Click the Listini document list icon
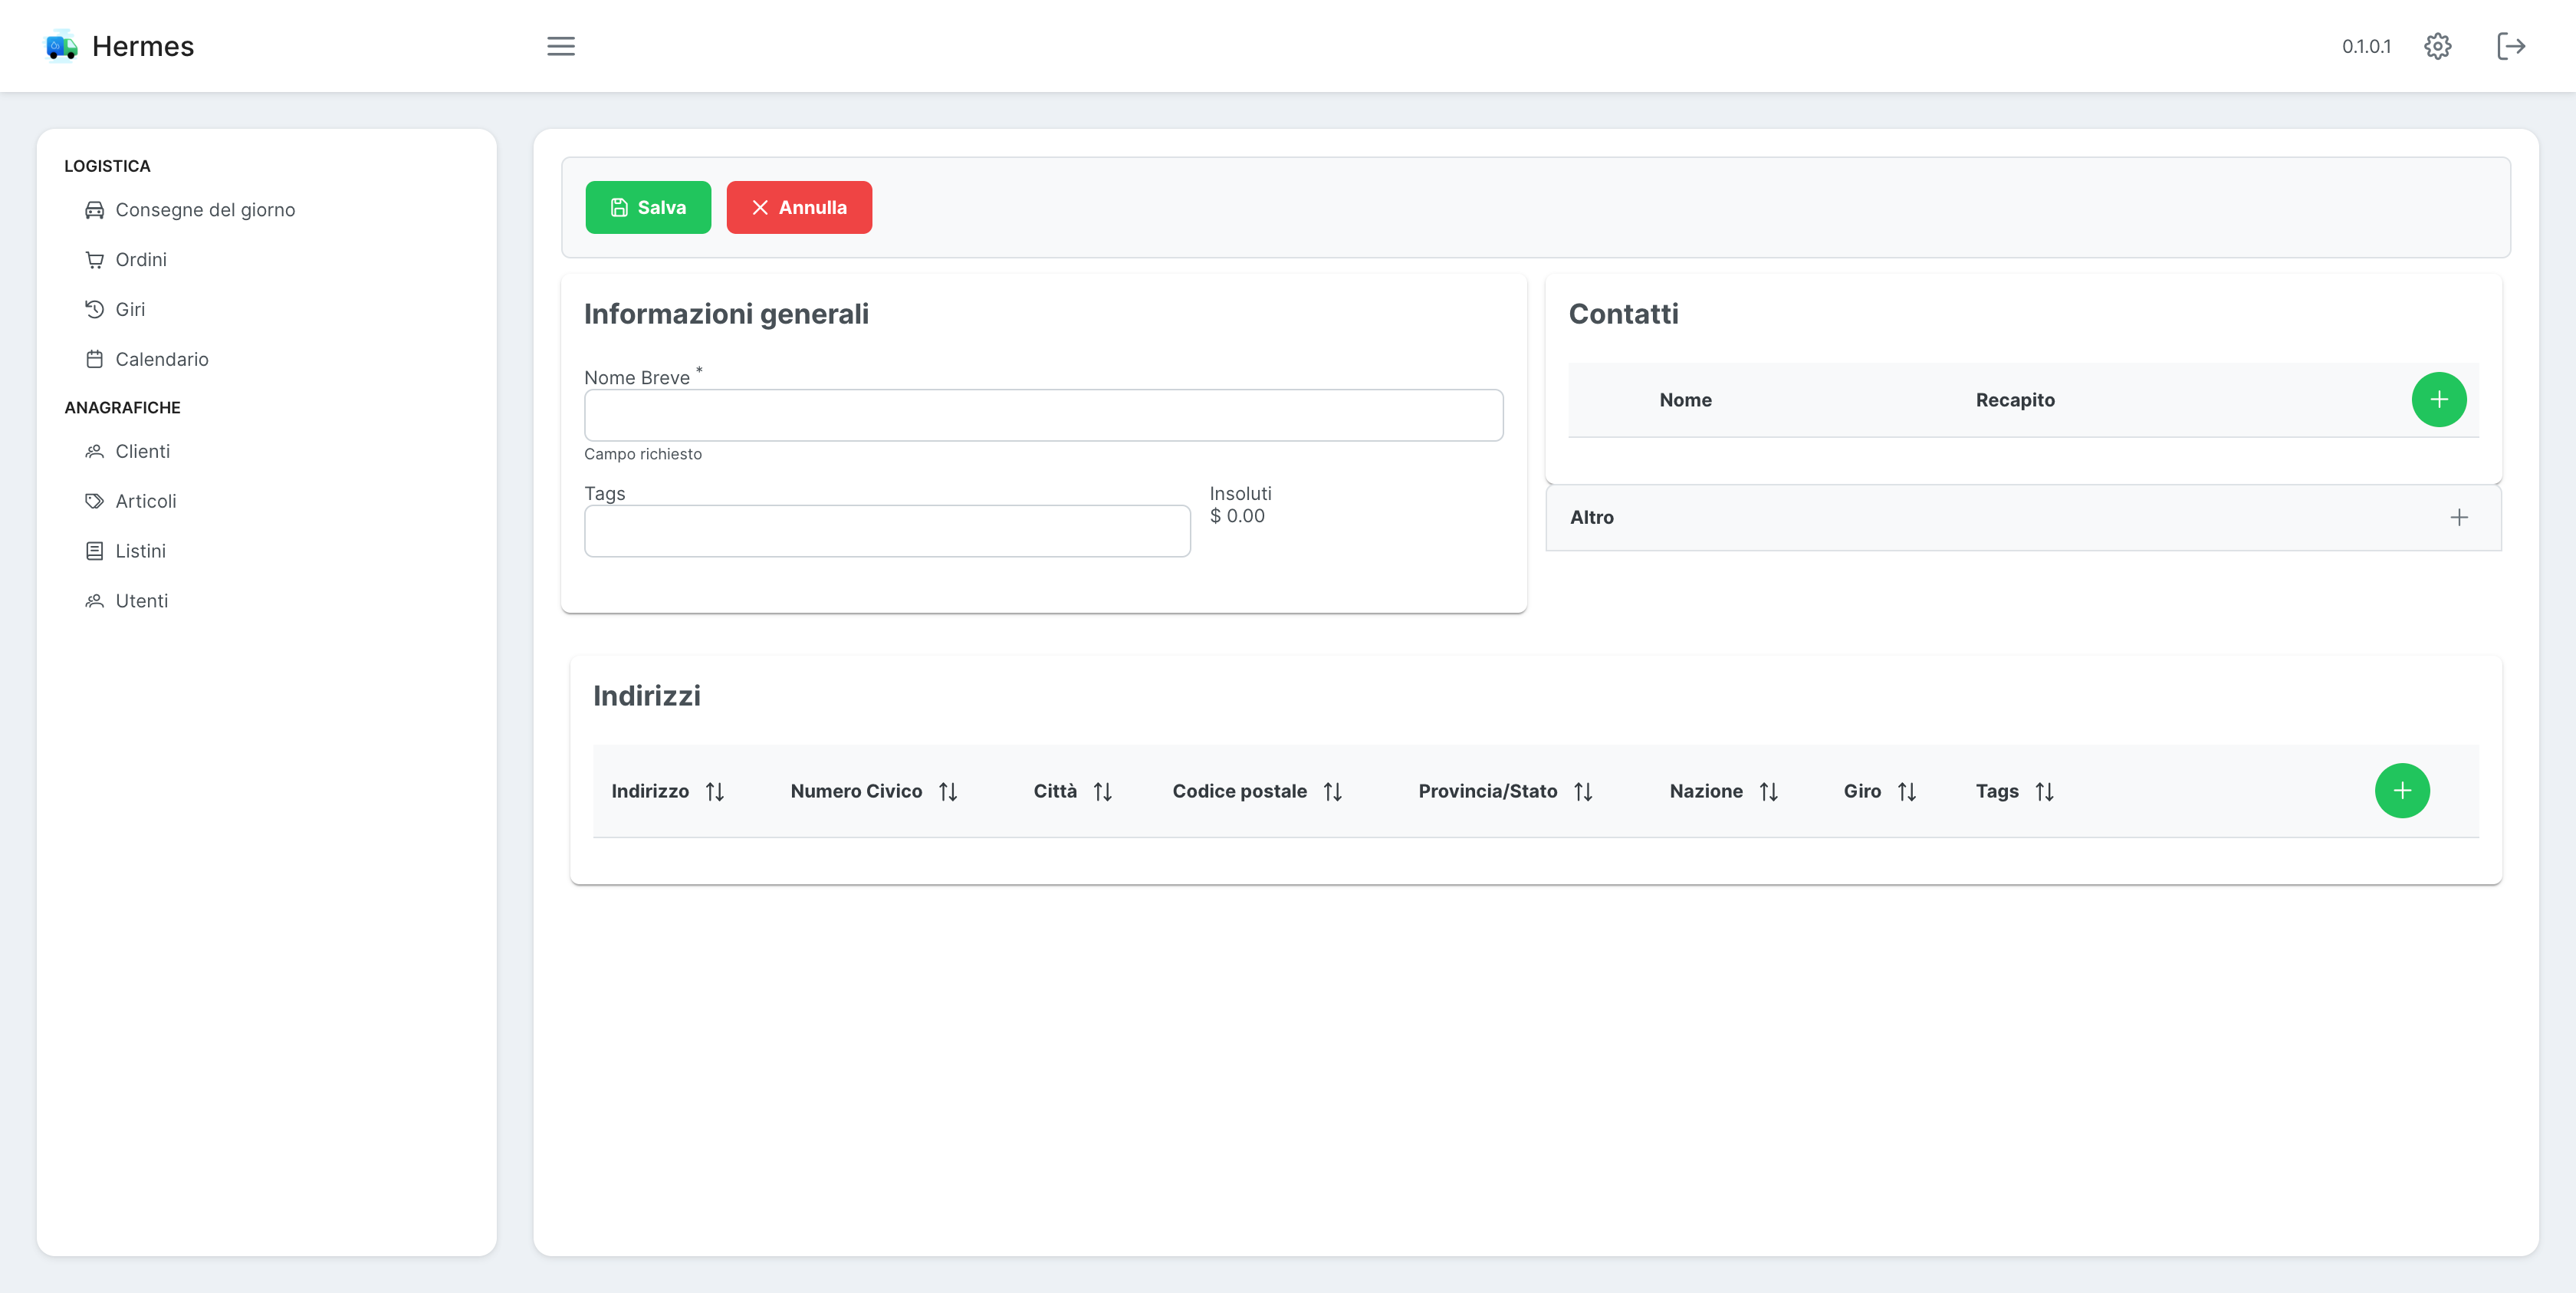 point(94,550)
